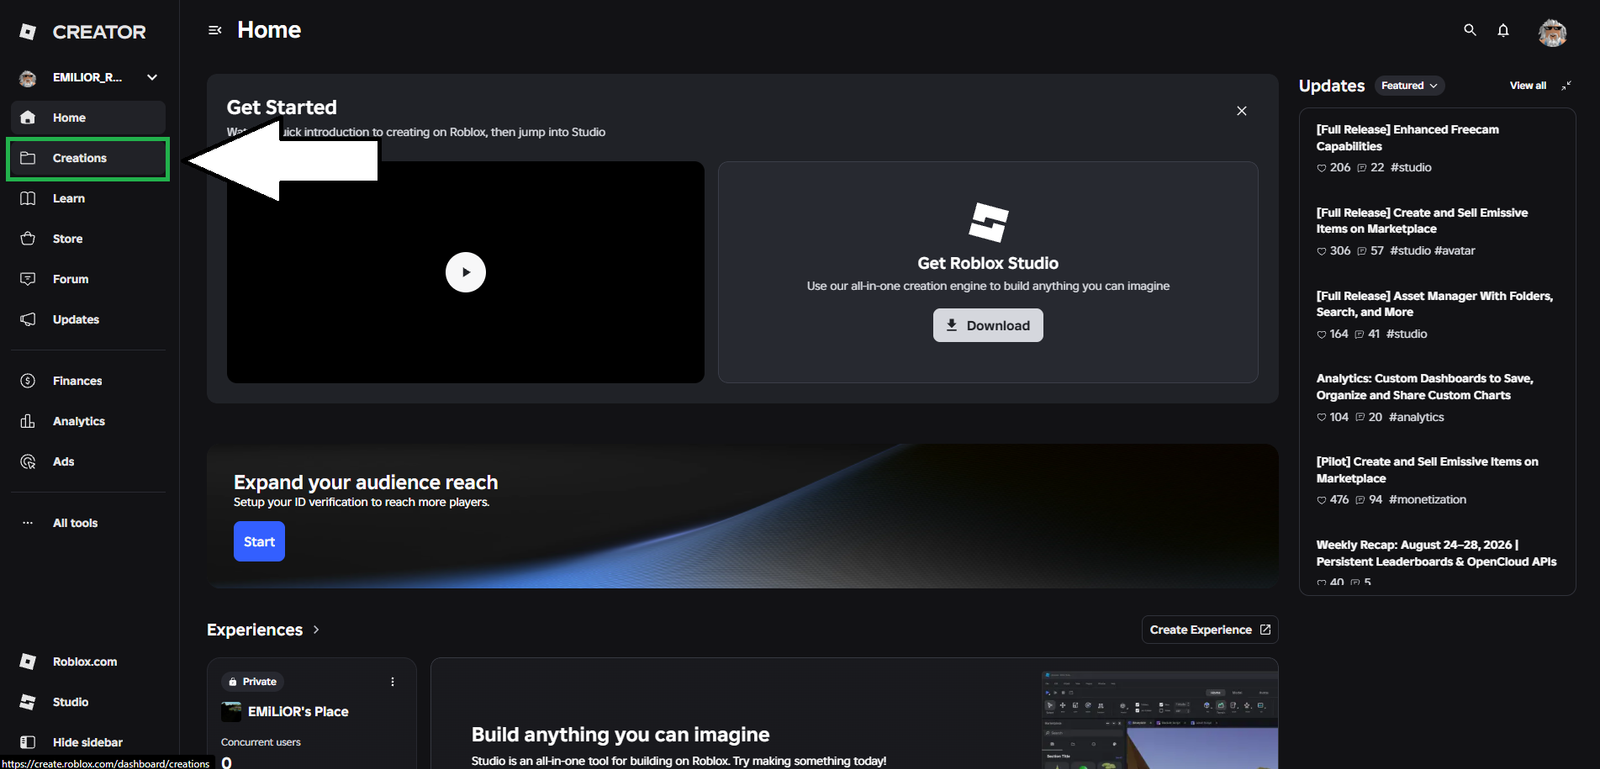Click the #studio tag under Freecam update
This screenshot has height=769, width=1600.
(x=1411, y=168)
